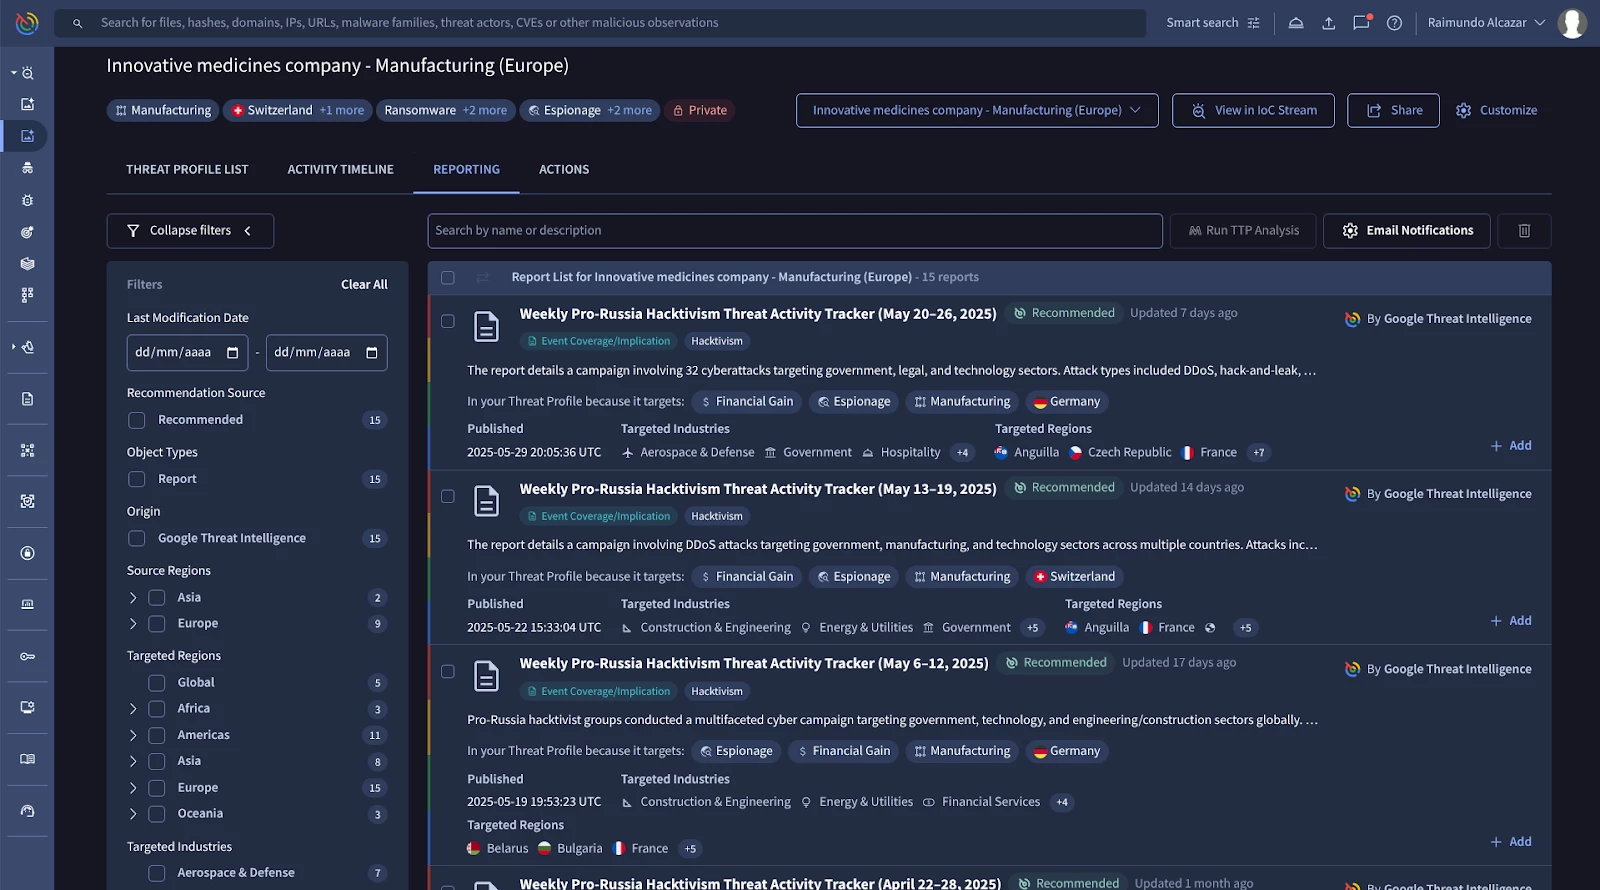Select all reports with the header checkbox

click(x=448, y=278)
